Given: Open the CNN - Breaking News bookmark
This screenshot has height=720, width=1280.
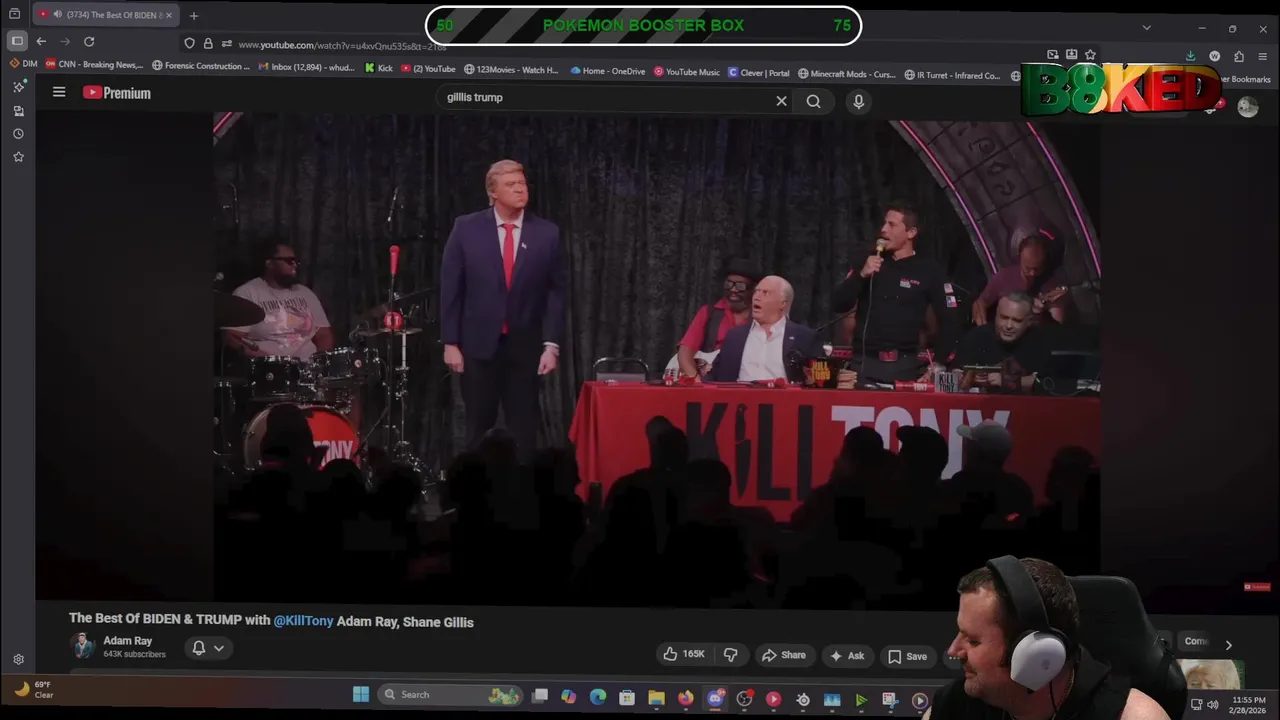Looking at the screenshot, I should [94, 64].
